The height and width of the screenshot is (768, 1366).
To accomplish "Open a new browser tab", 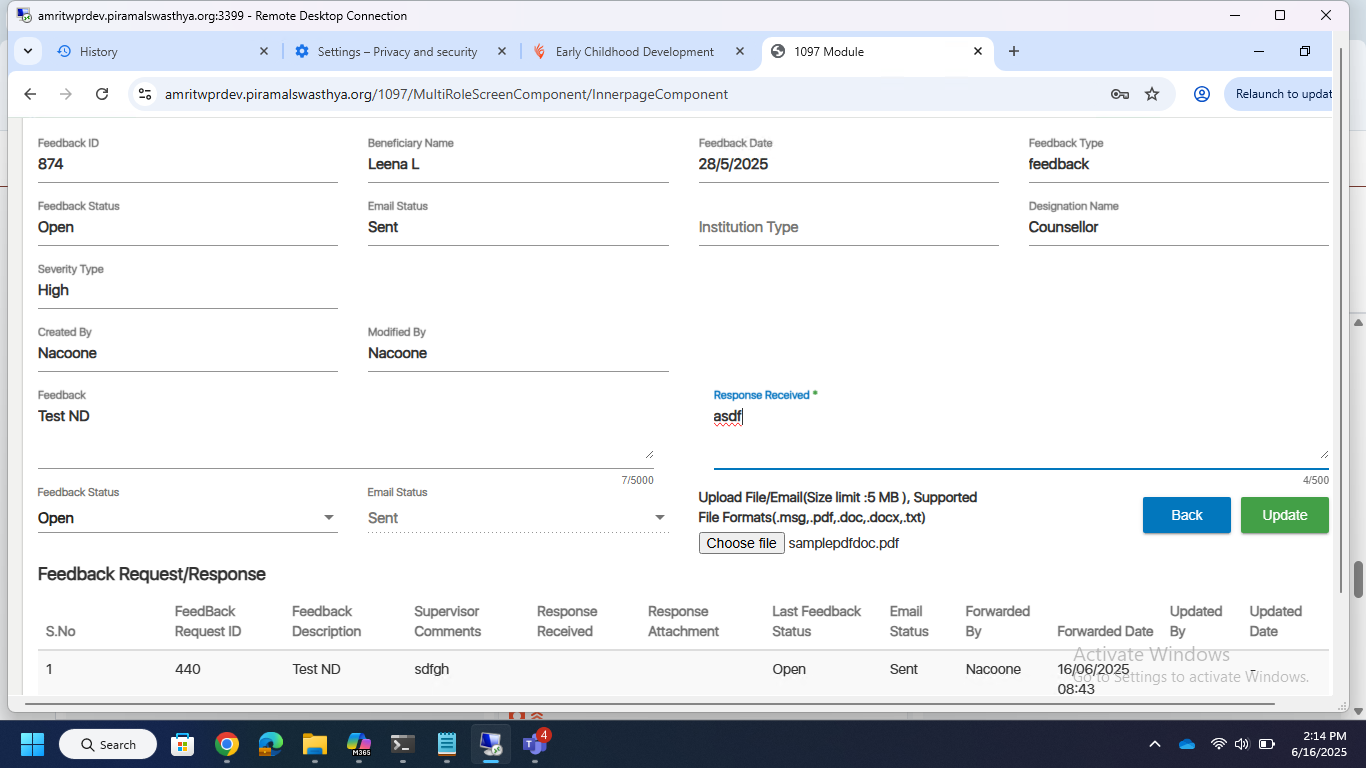I will tap(1014, 51).
